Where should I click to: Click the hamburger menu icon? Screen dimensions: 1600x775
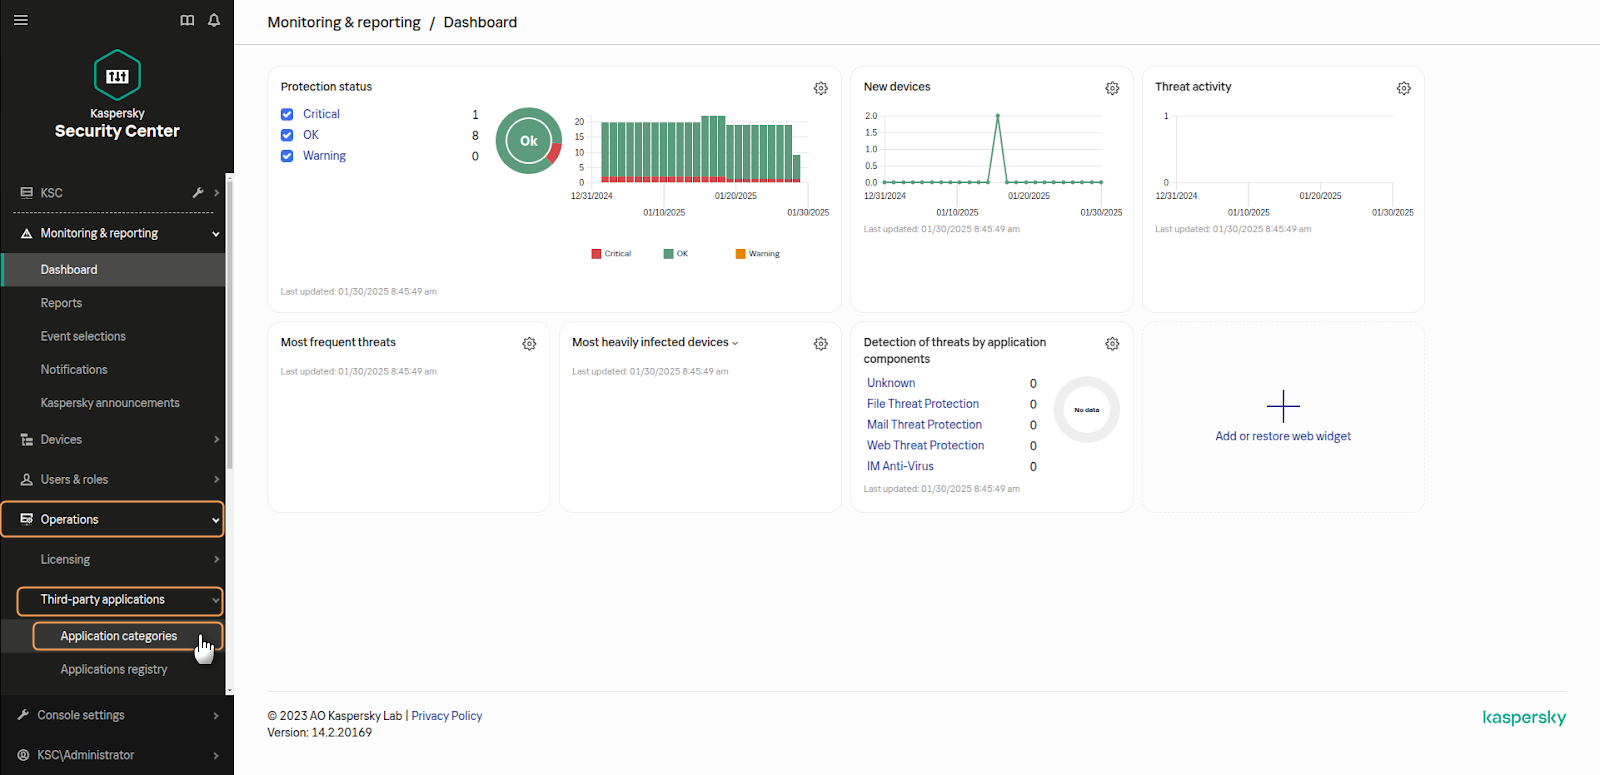click(x=21, y=20)
